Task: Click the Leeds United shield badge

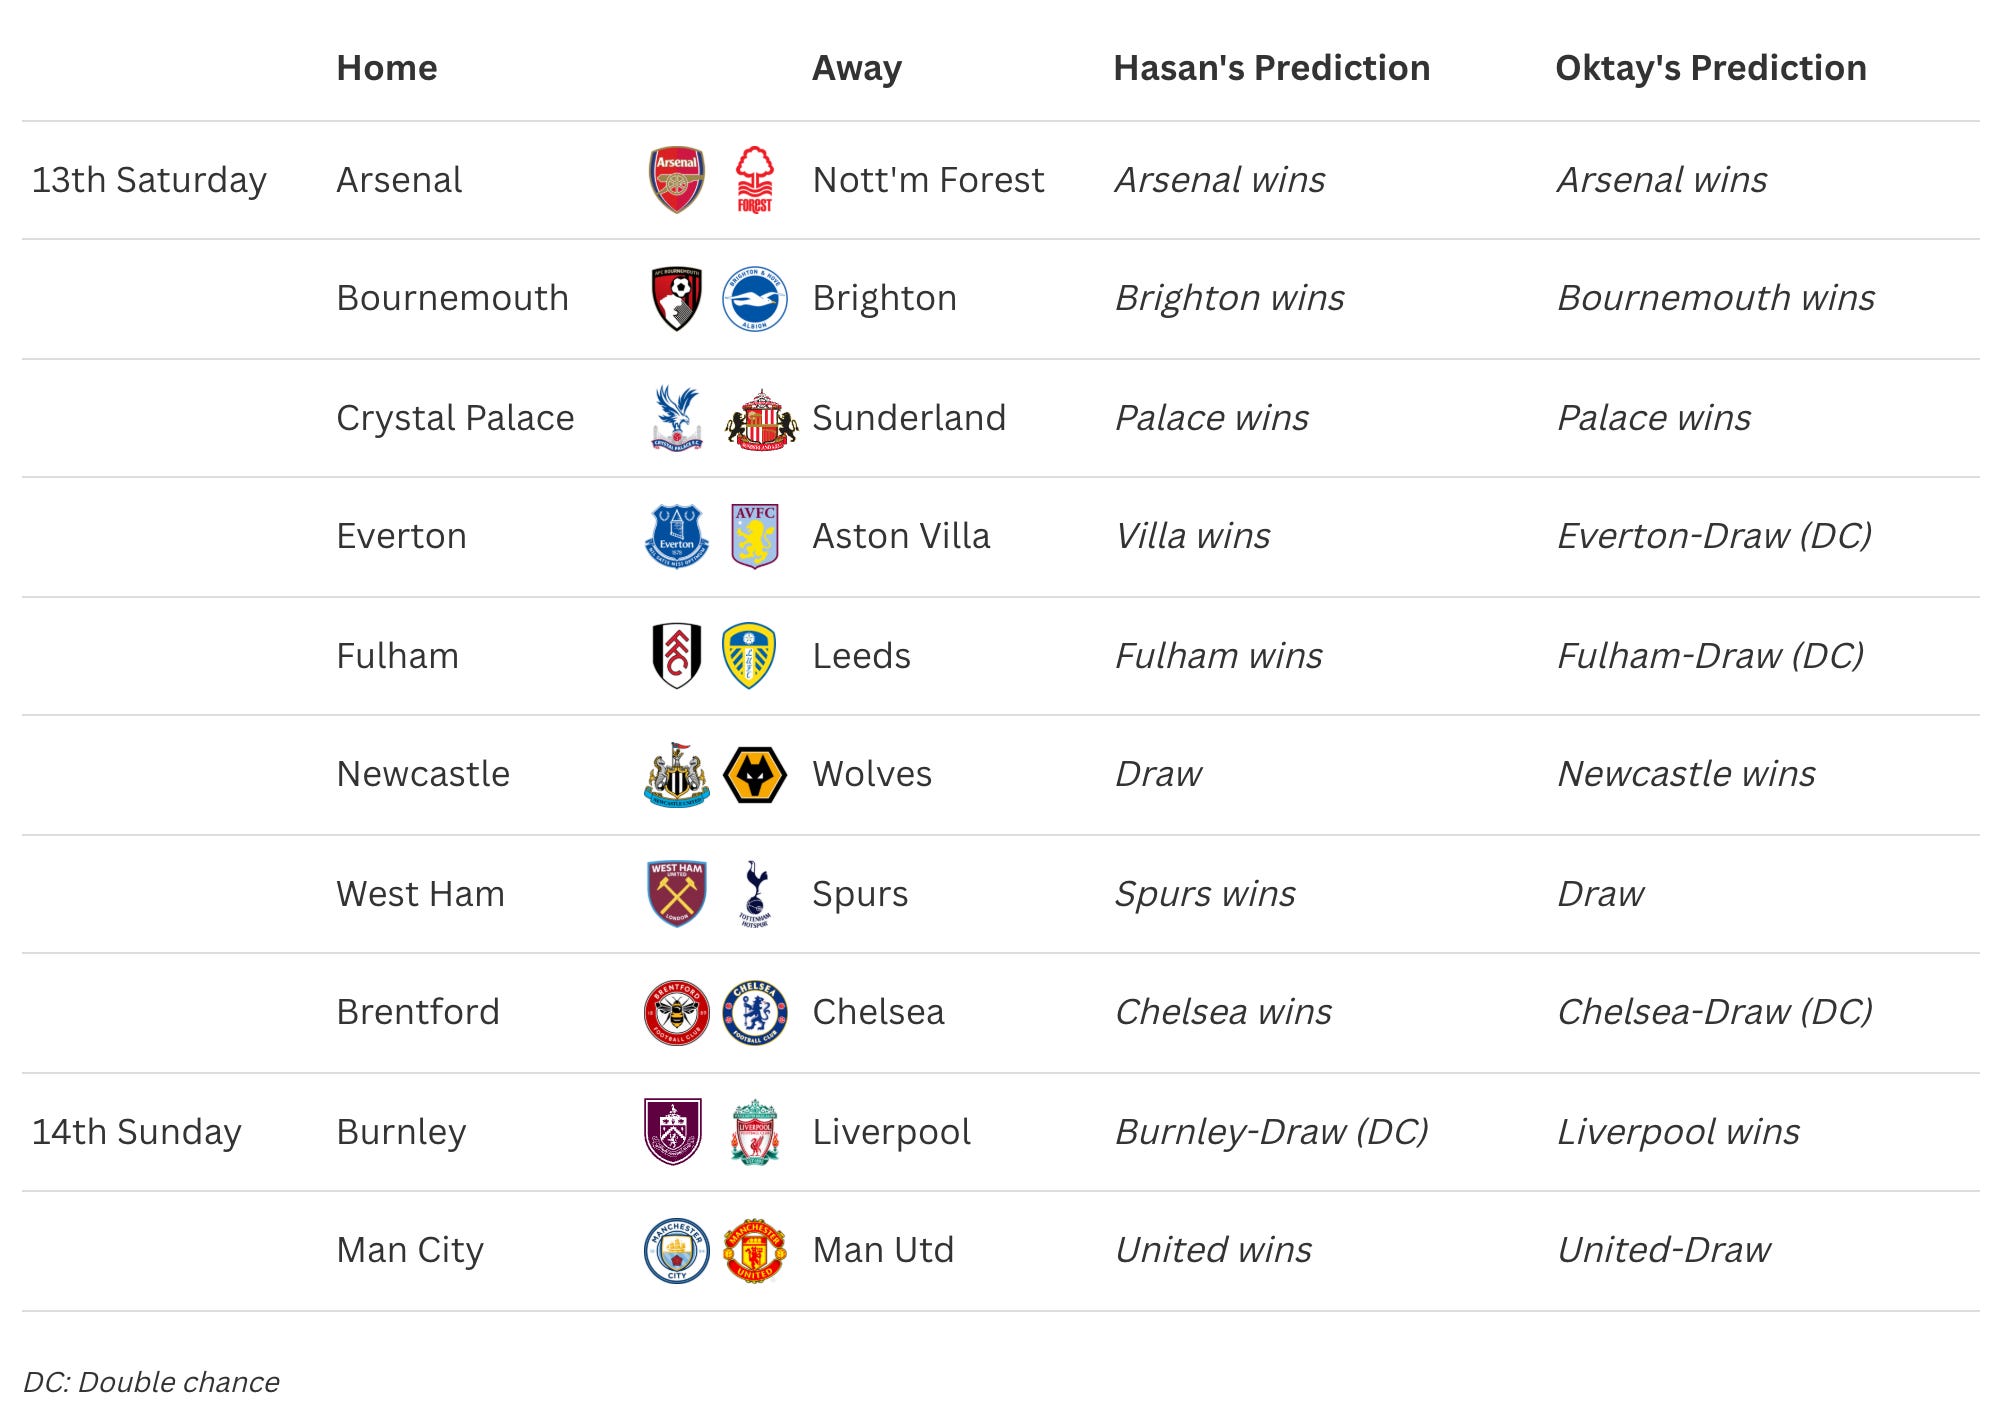Action: click(749, 656)
